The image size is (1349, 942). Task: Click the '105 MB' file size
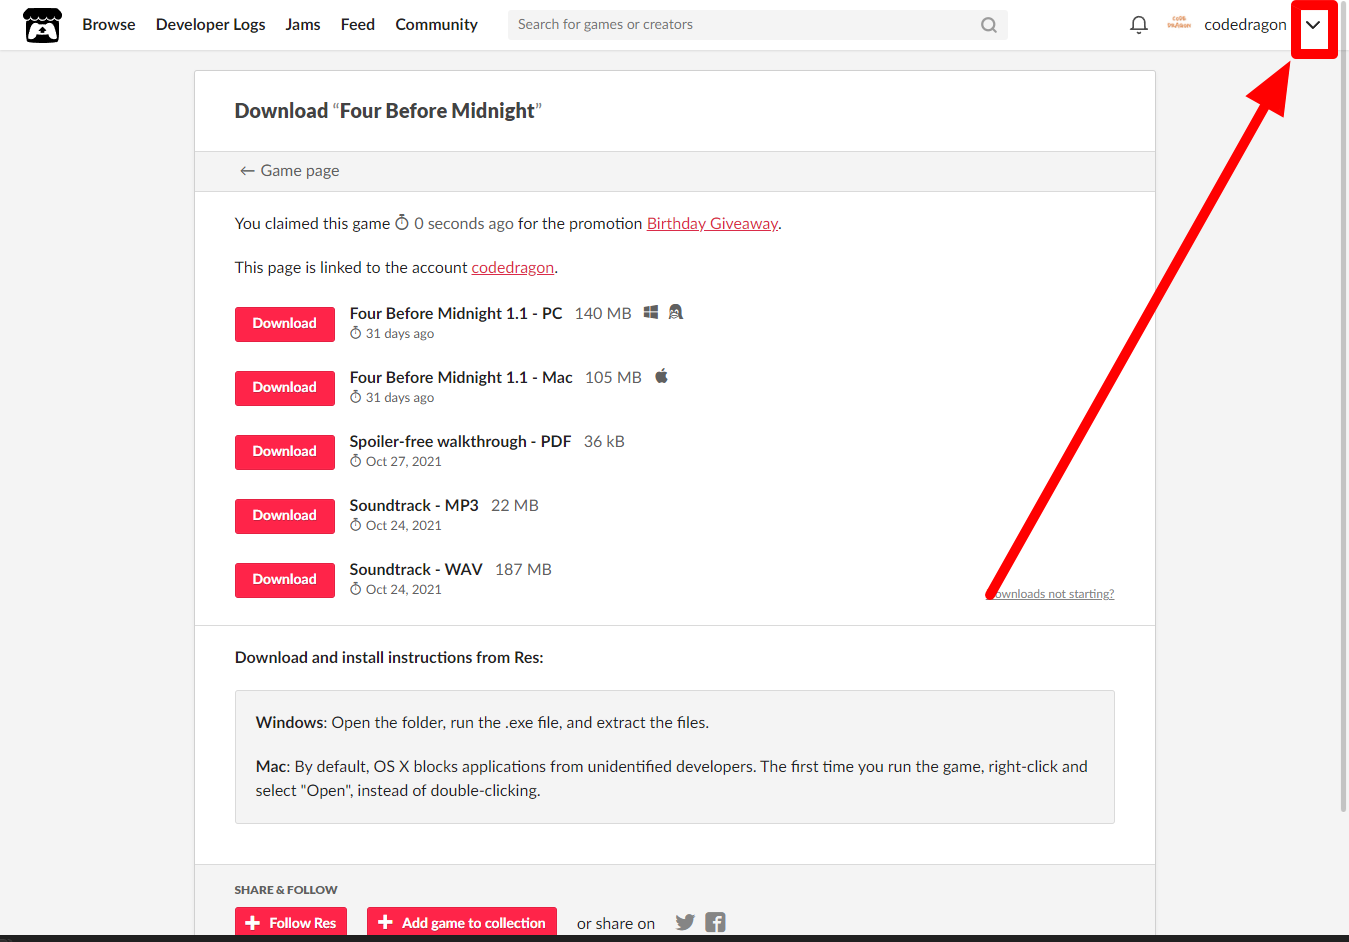point(613,378)
